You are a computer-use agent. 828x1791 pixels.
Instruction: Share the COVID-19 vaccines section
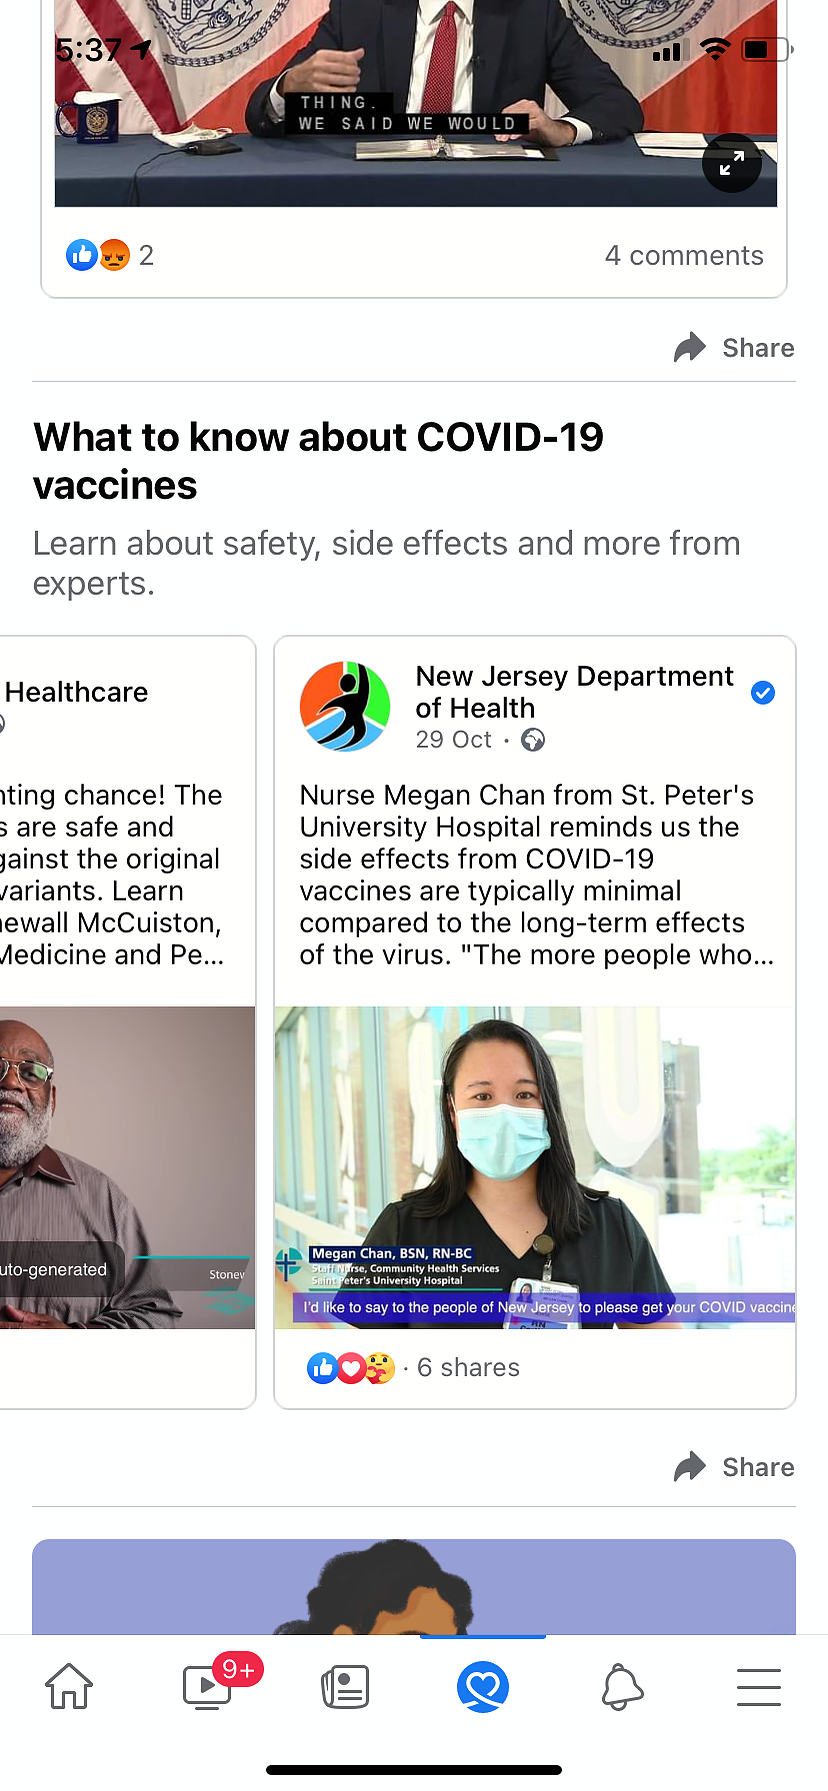pyautogui.click(x=735, y=1467)
